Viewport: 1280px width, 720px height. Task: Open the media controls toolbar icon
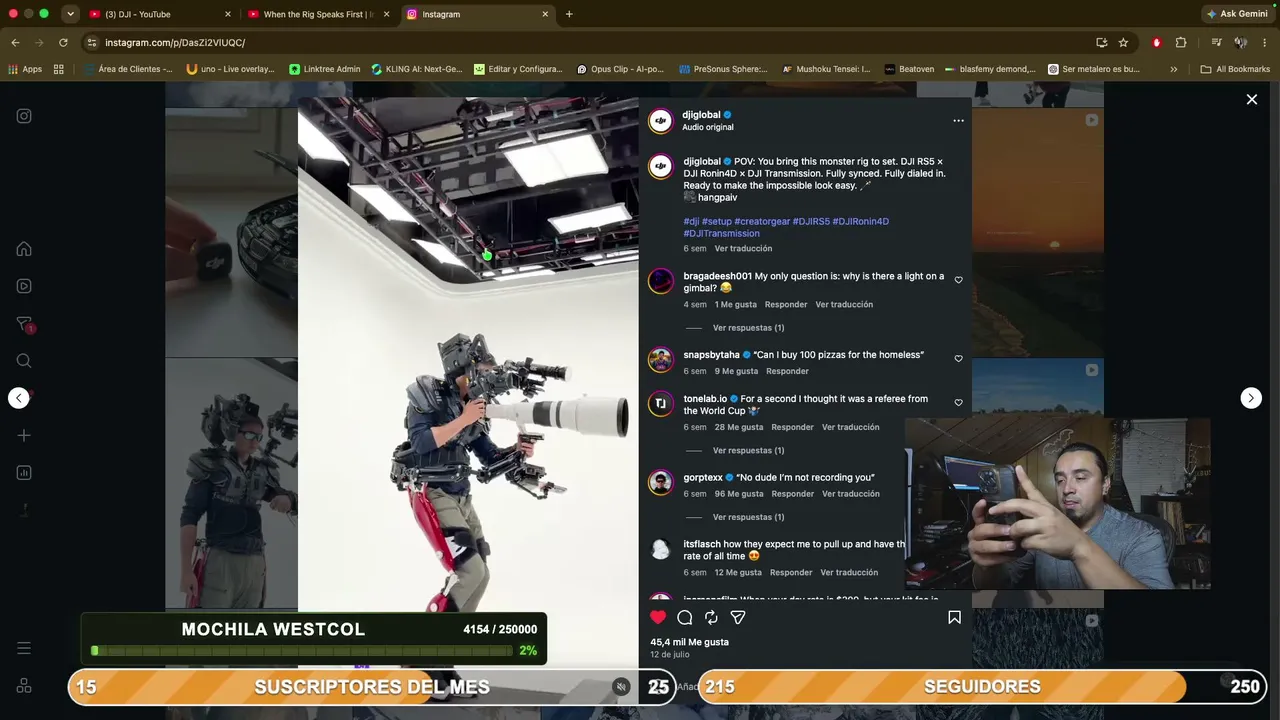pyautogui.click(x=1216, y=43)
